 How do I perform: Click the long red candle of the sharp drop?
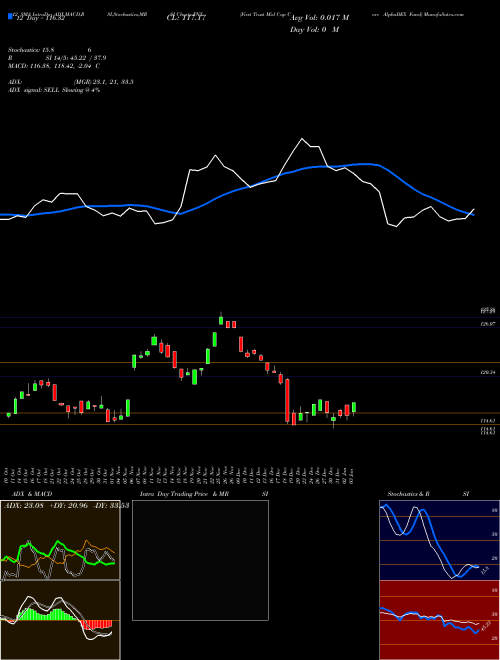pyautogui.click(x=287, y=400)
